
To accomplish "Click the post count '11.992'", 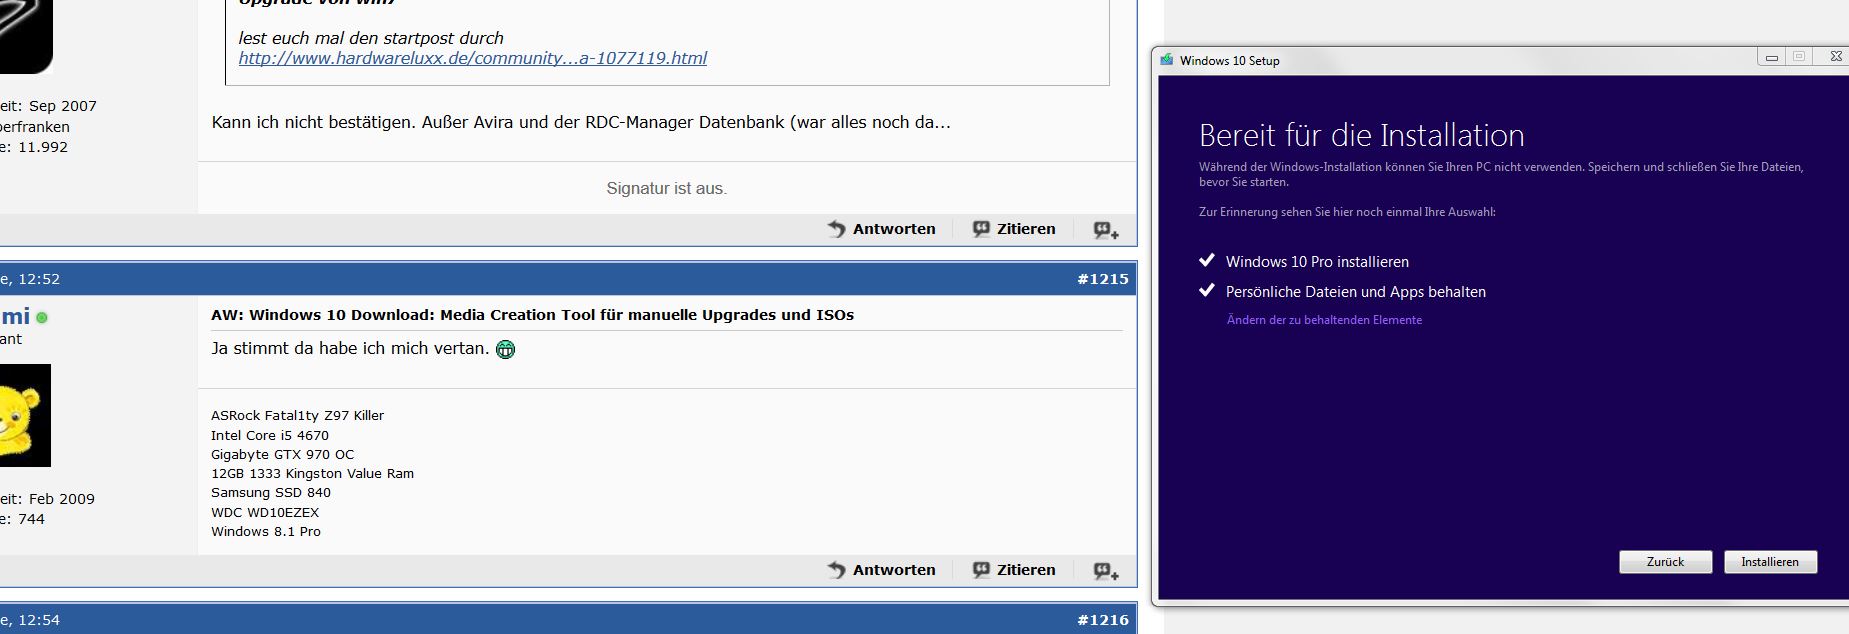I will [42, 147].
